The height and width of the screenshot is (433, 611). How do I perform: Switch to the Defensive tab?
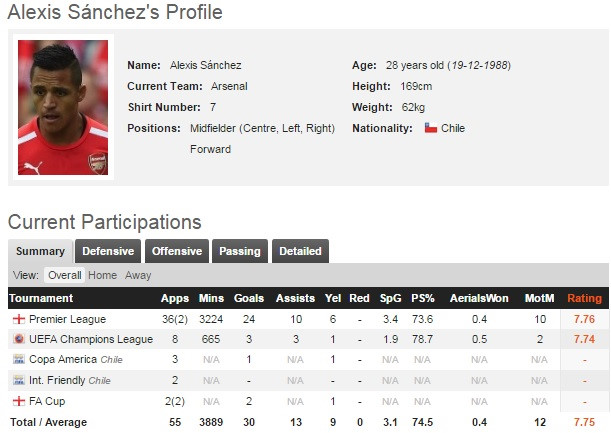(108, 251)
